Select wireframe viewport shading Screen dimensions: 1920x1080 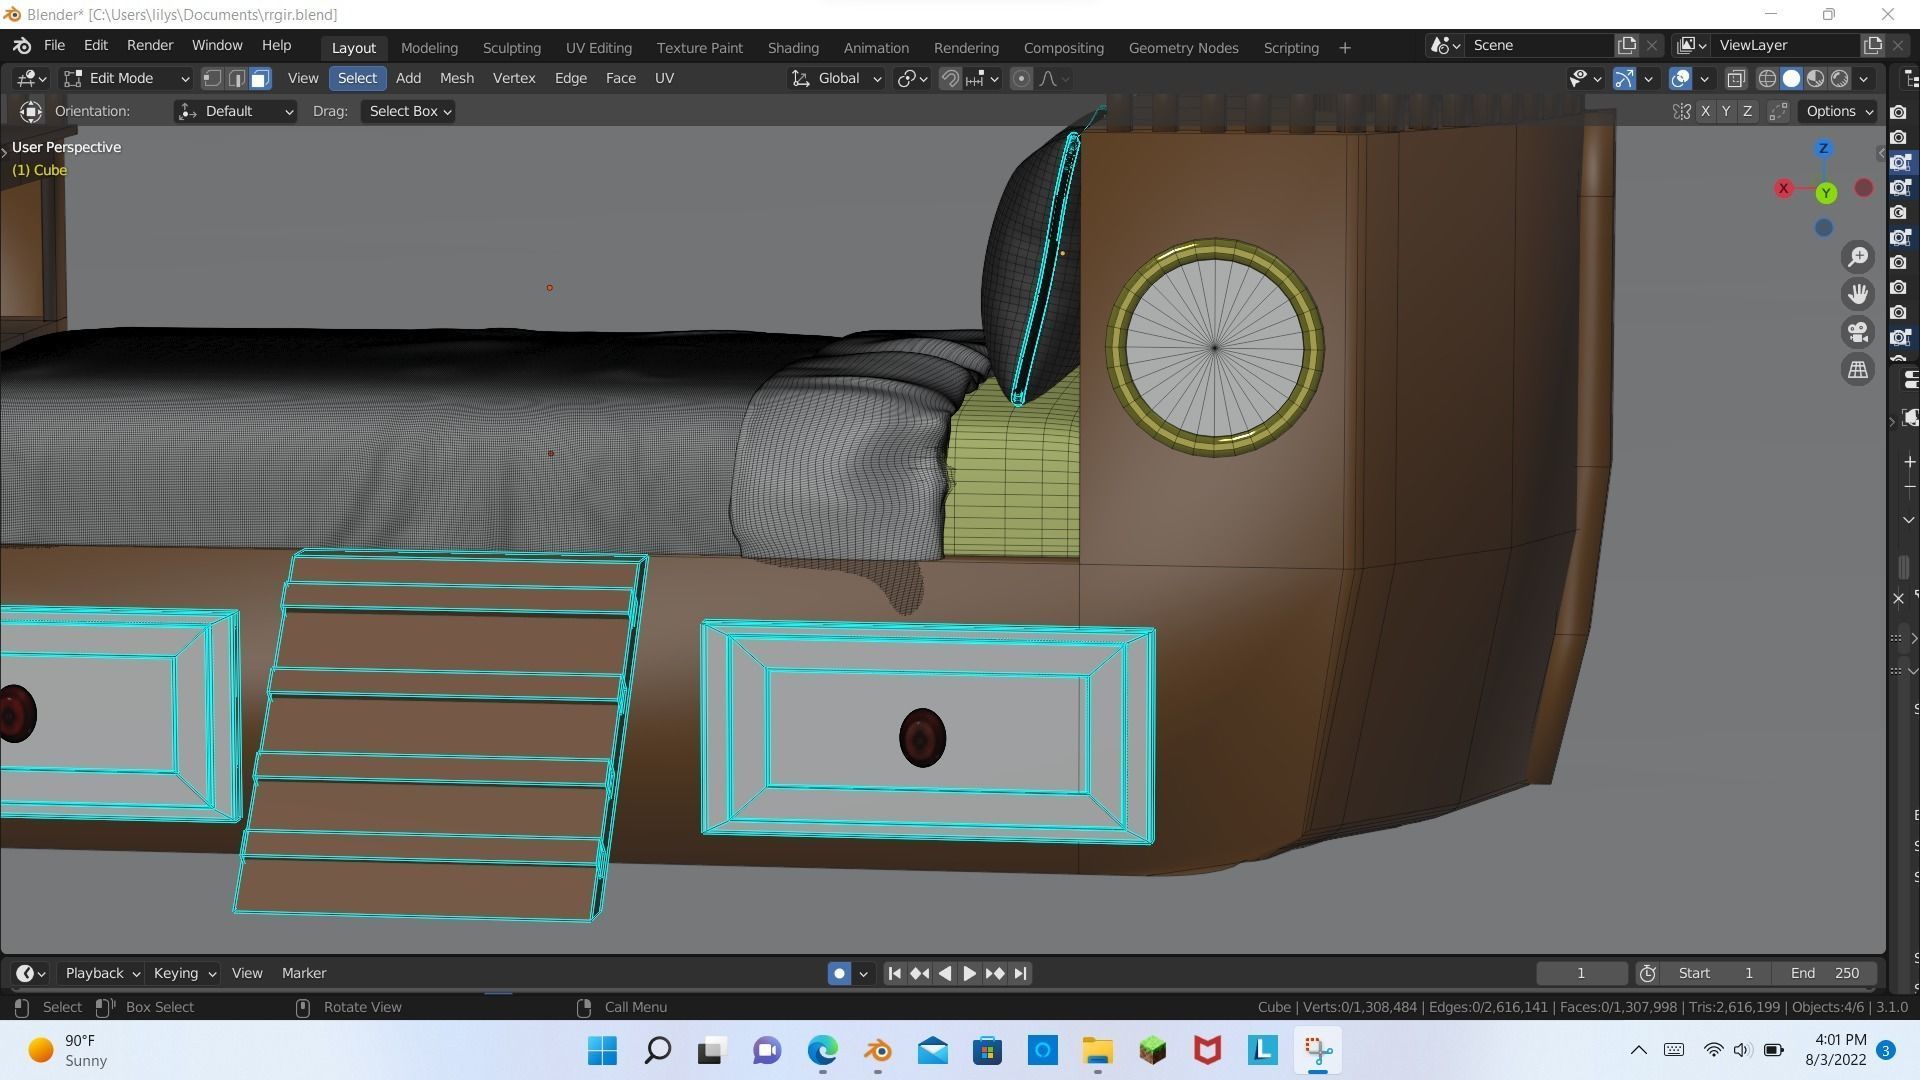coord(1767,78)
